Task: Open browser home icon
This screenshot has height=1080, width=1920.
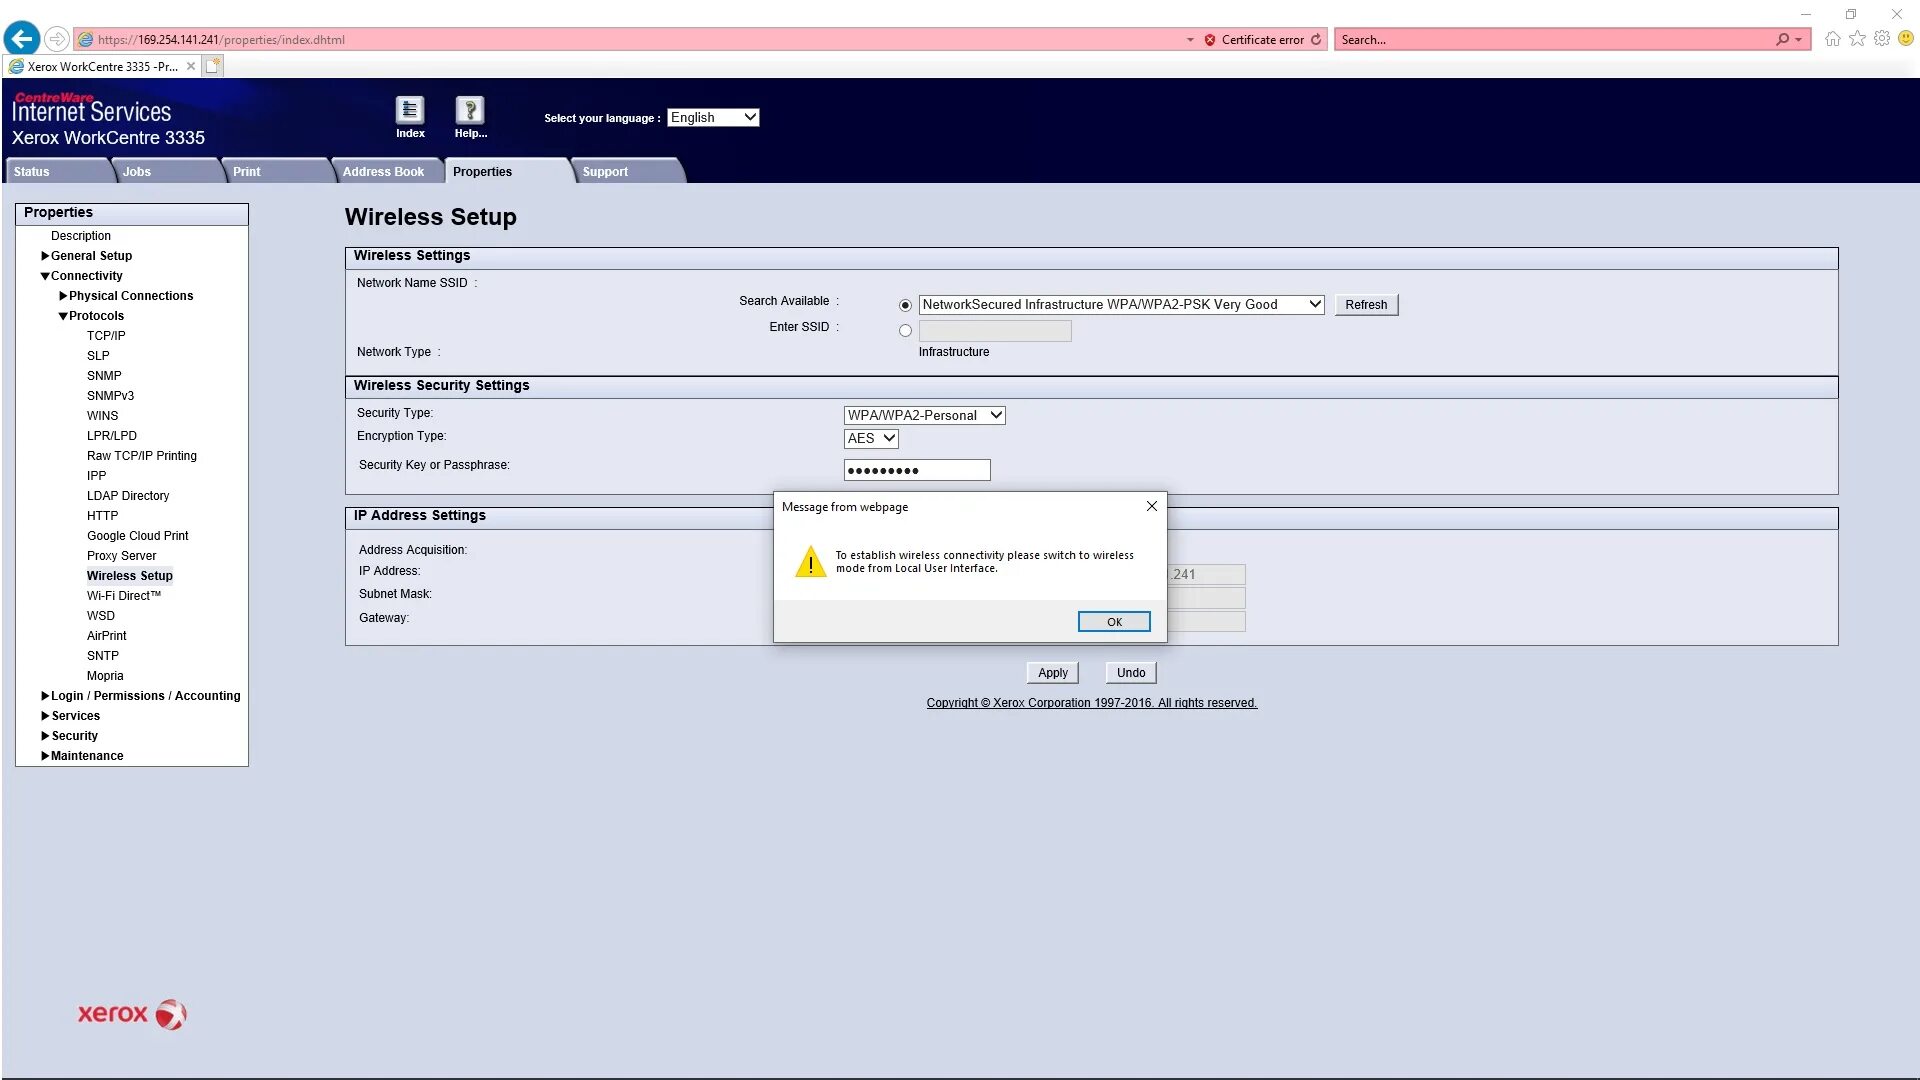Action: point(1832,39)
